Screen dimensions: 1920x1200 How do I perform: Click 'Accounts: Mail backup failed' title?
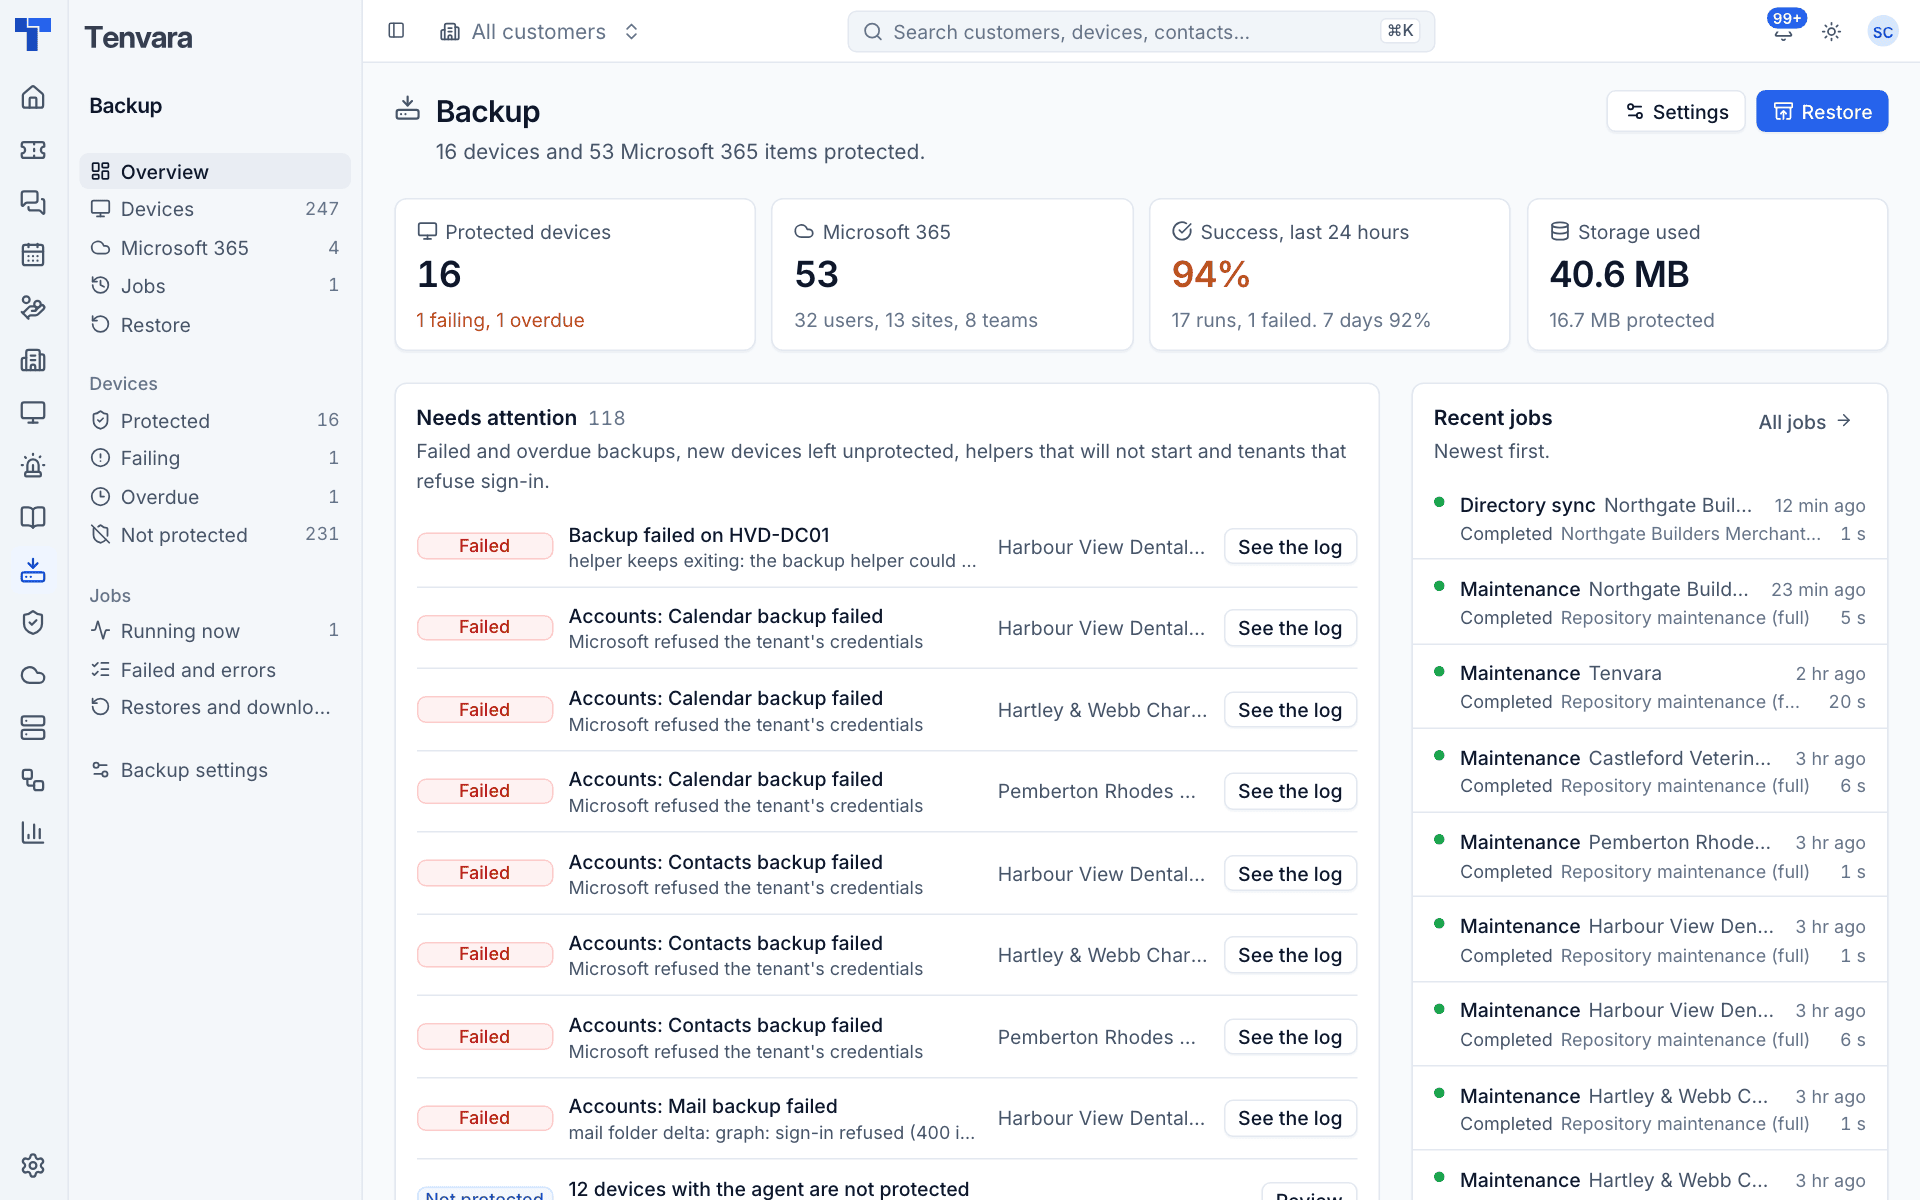[x=703, y=1106]
